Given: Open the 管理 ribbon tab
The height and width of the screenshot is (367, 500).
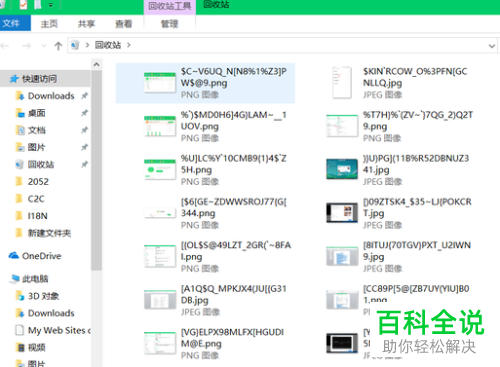Looking at the screenshot, I should (170, 24).
